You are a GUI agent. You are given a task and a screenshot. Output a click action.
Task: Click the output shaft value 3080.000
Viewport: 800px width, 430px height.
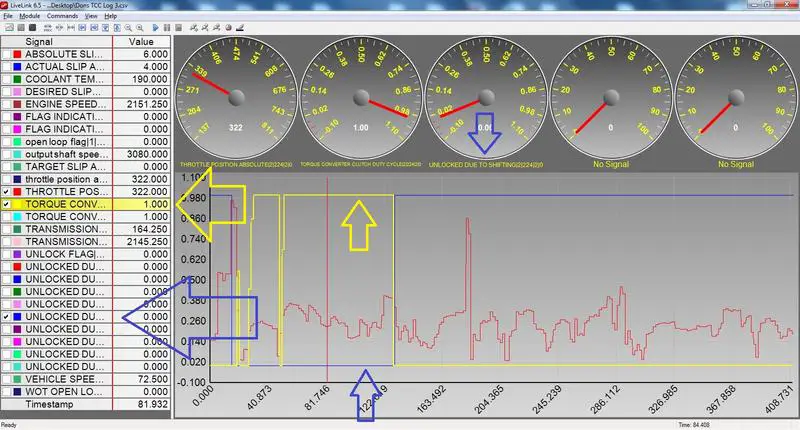pos(147,154)
